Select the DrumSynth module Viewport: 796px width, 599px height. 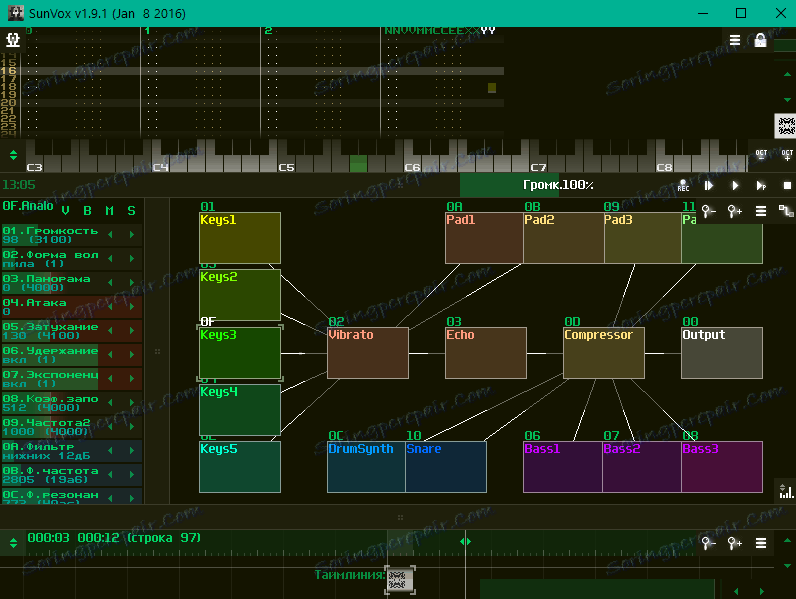click(x=366, y=467)
